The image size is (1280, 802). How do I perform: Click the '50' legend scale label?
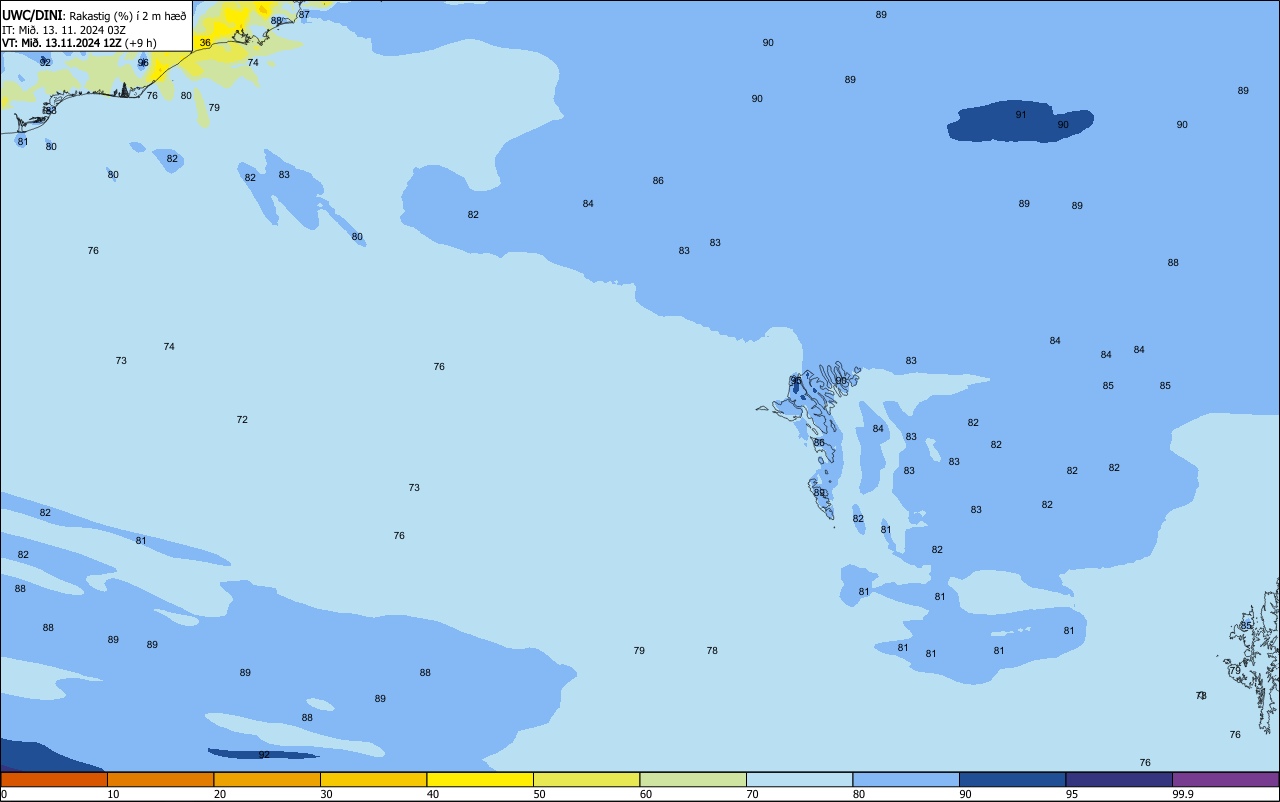539,794
